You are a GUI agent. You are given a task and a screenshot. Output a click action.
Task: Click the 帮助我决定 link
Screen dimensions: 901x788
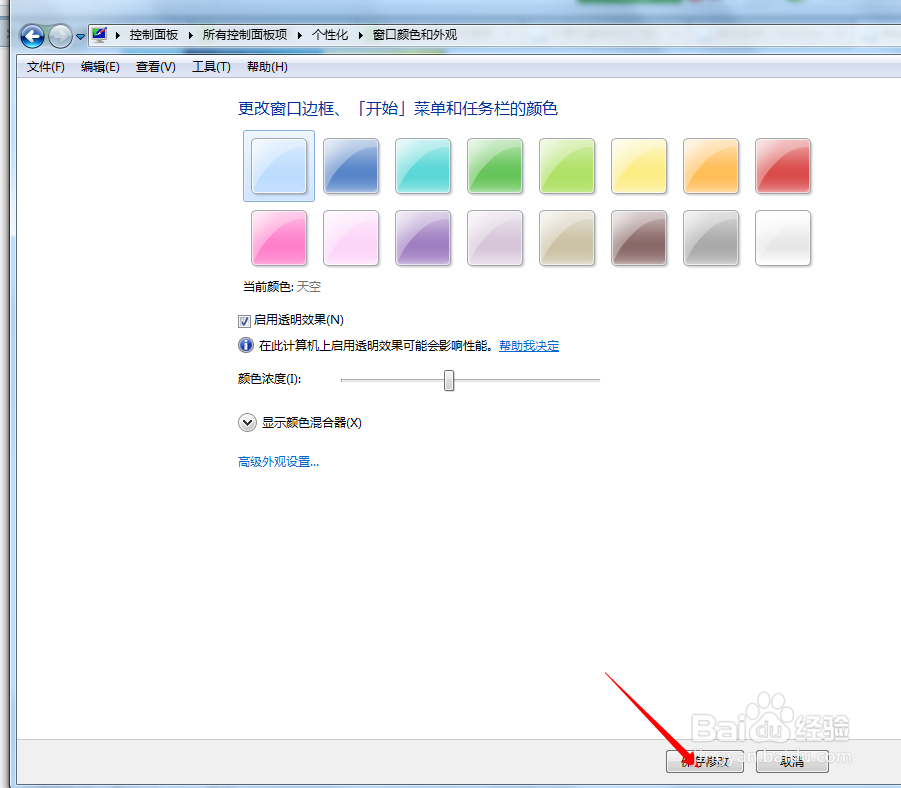(x=531, y=345)
